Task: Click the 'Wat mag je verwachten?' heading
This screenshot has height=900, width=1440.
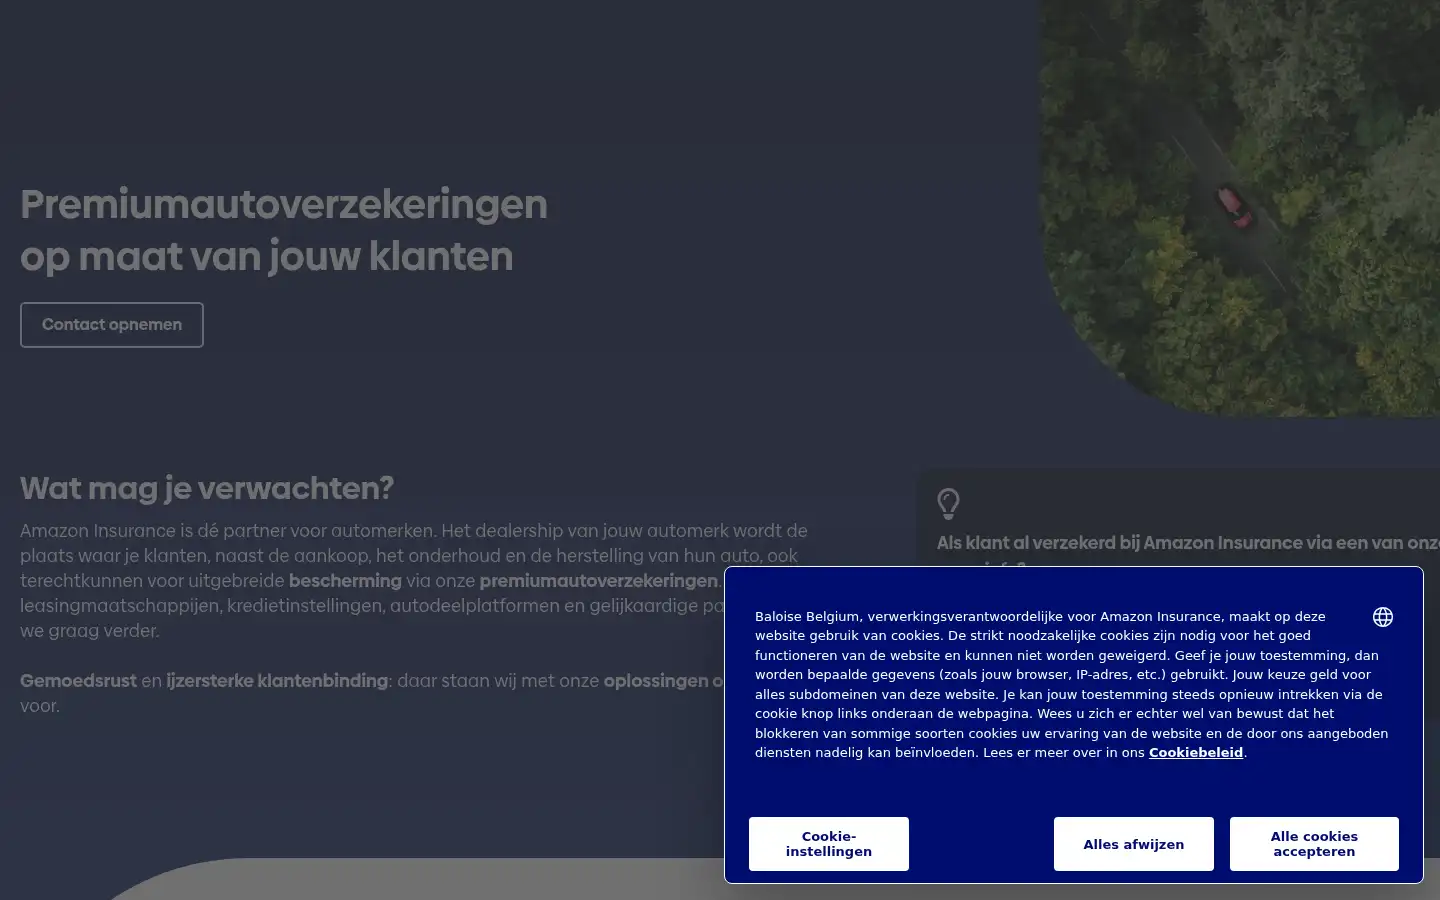Action: click(207, 488)
